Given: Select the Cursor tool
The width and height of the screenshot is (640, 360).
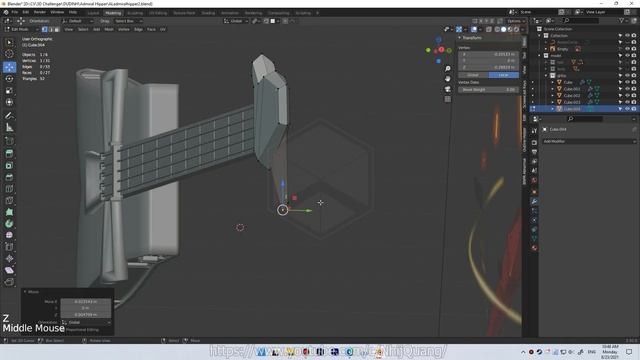Looking at the screenshot, I should (x=9, y=54).
